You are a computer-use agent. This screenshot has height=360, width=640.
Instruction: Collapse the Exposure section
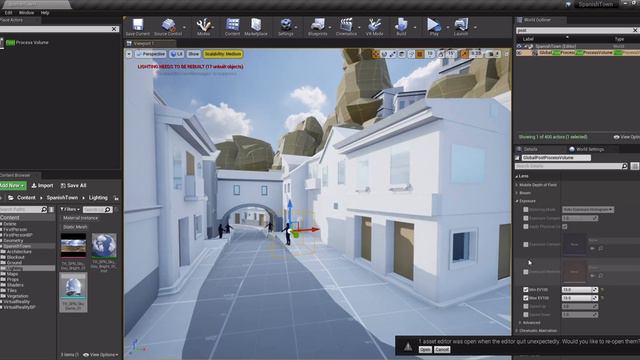pos(517,201)
